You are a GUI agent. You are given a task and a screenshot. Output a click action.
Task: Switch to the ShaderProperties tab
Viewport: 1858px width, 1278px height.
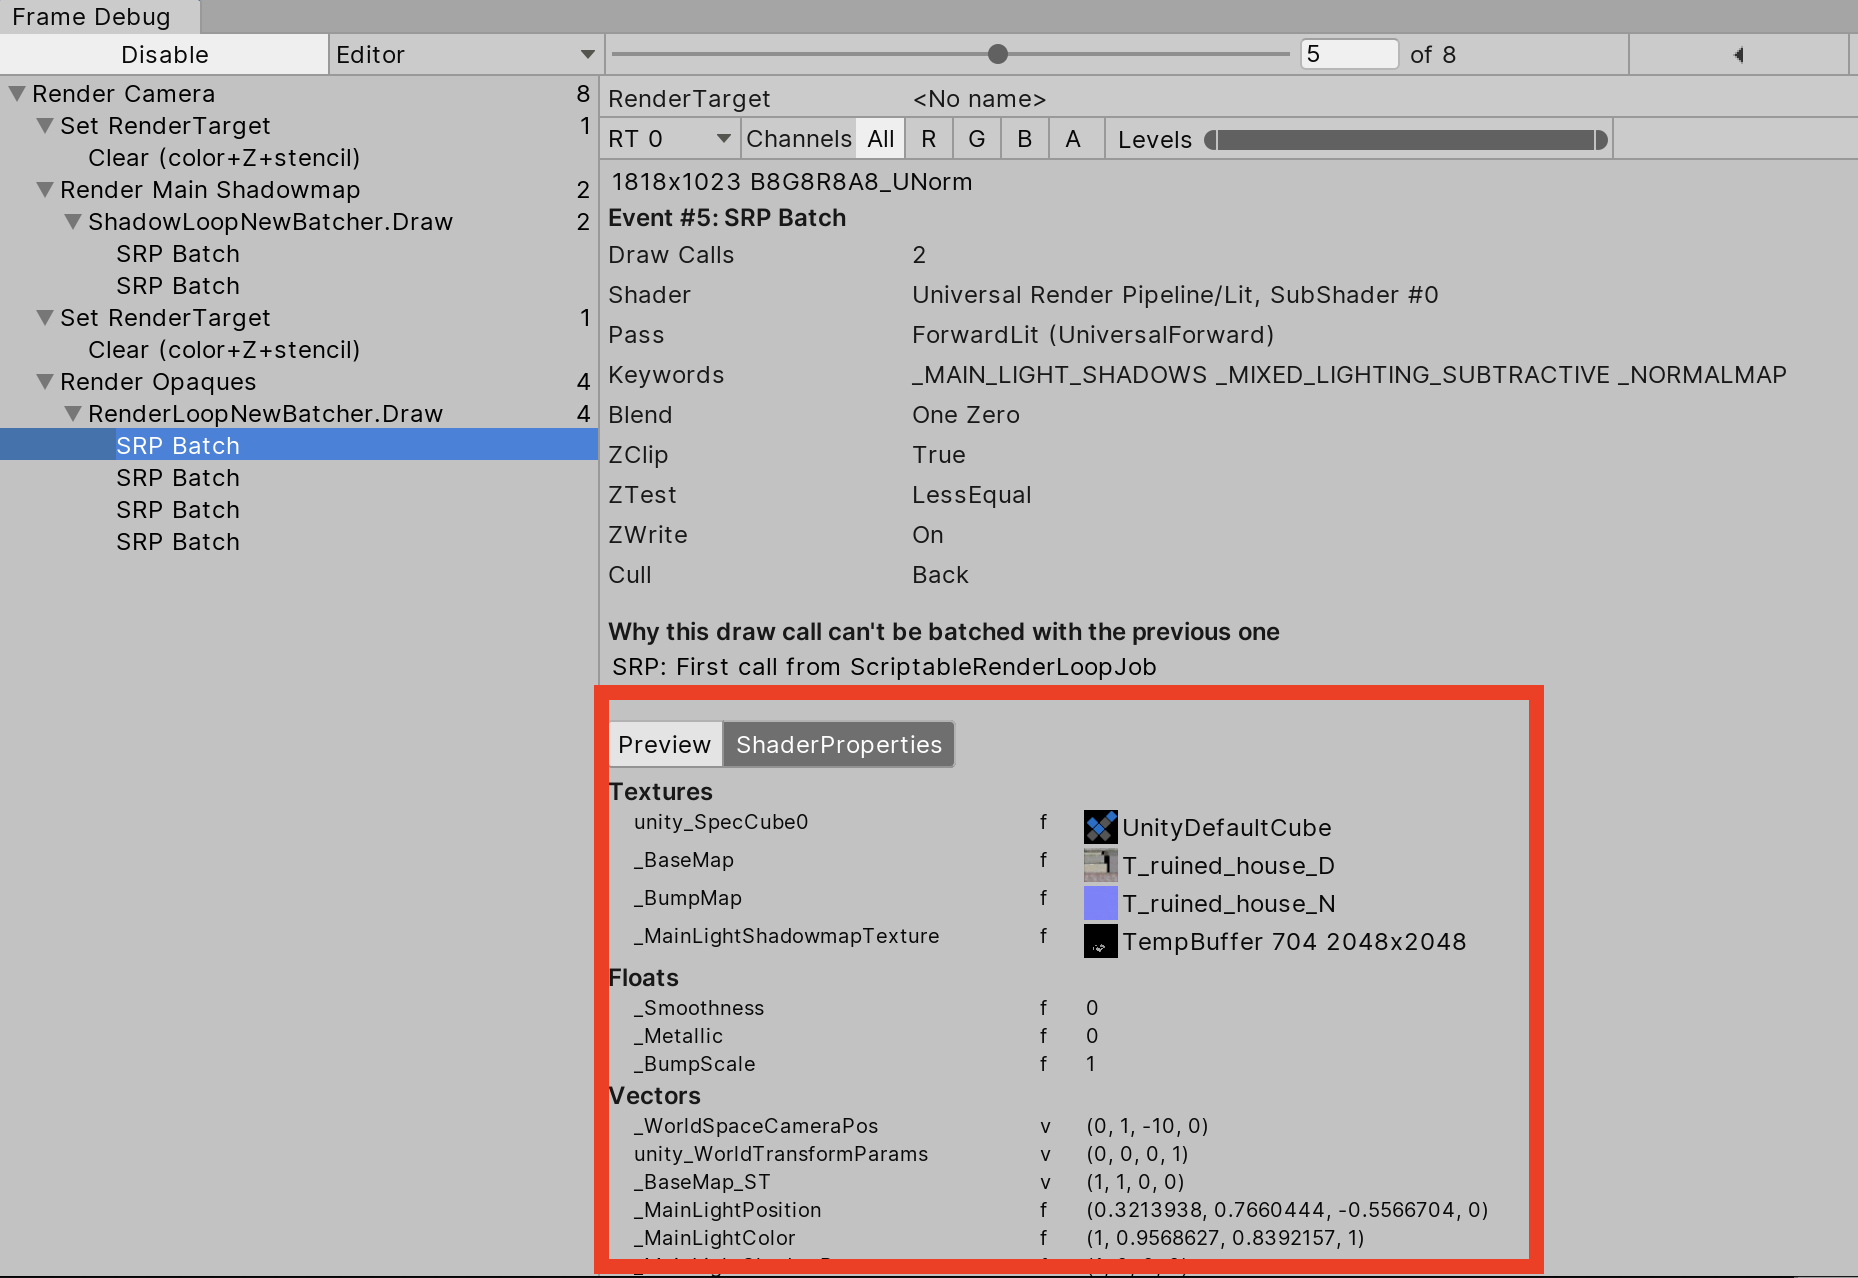[x=839, y=745]
